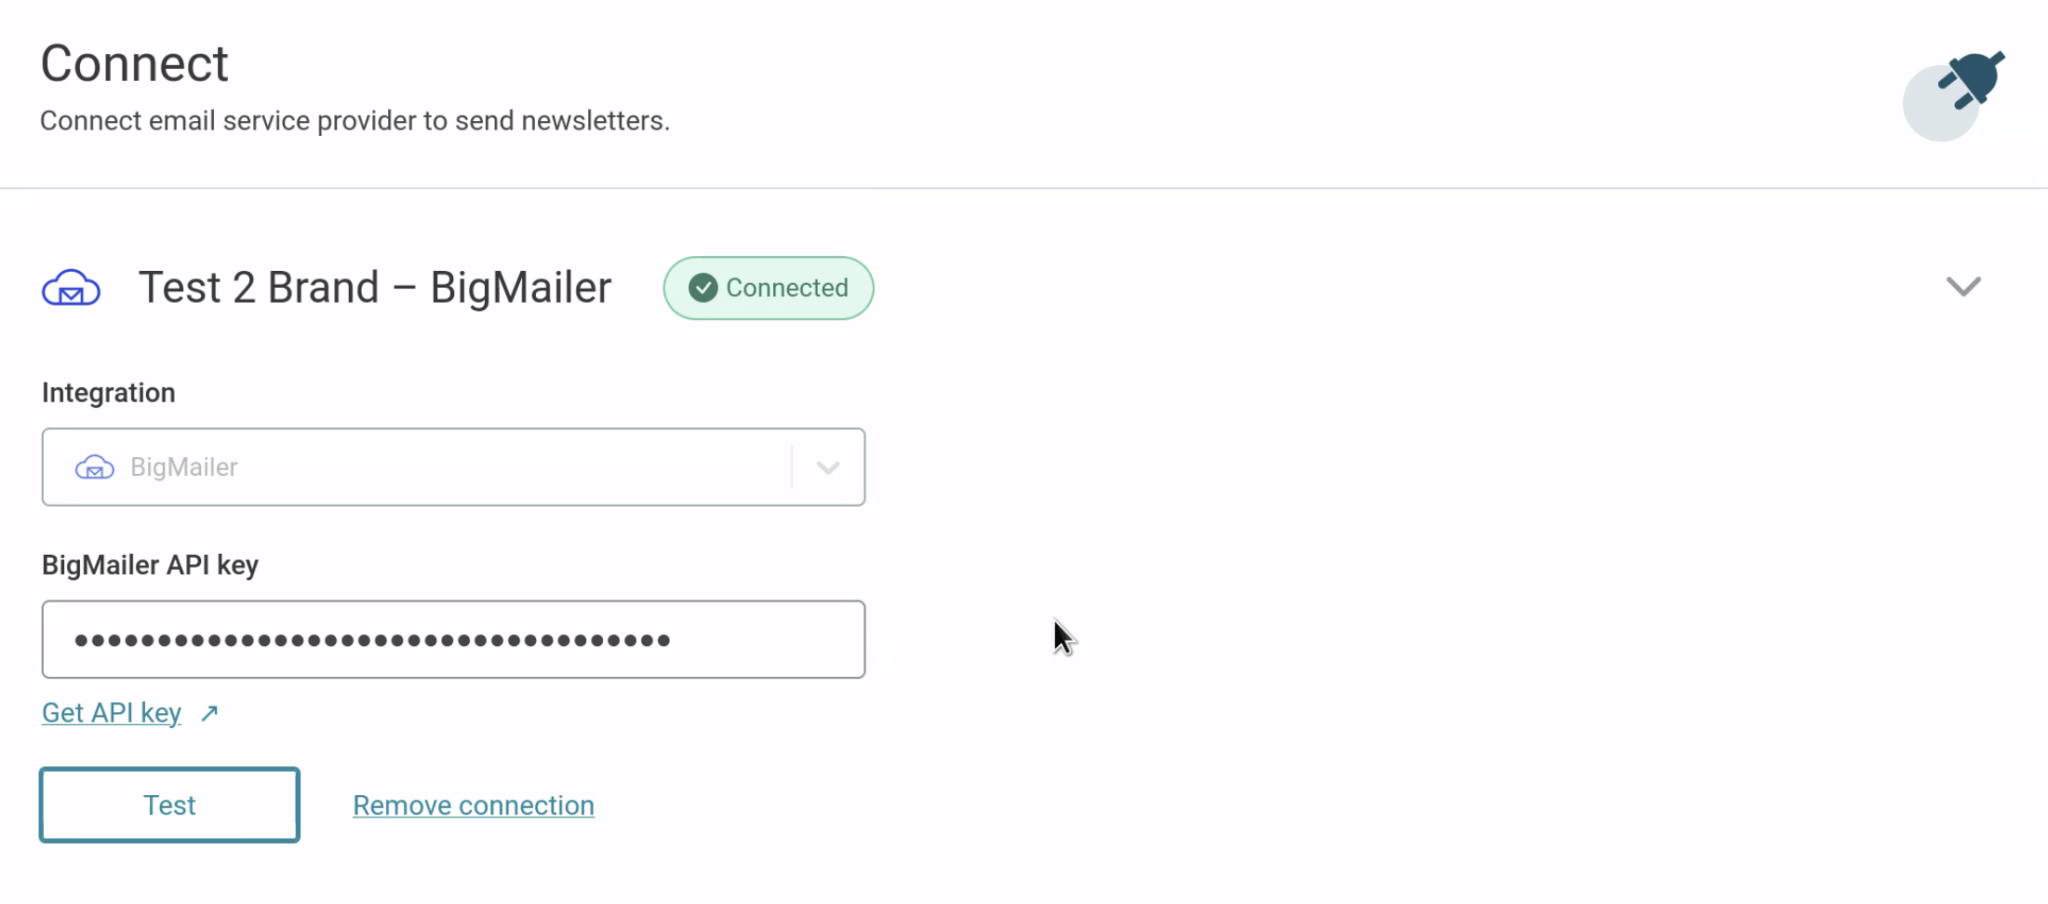This screenshot has height=904, width=2048.
Task: Click the green checkmark in Connected badge
Action: pos(703,288)
